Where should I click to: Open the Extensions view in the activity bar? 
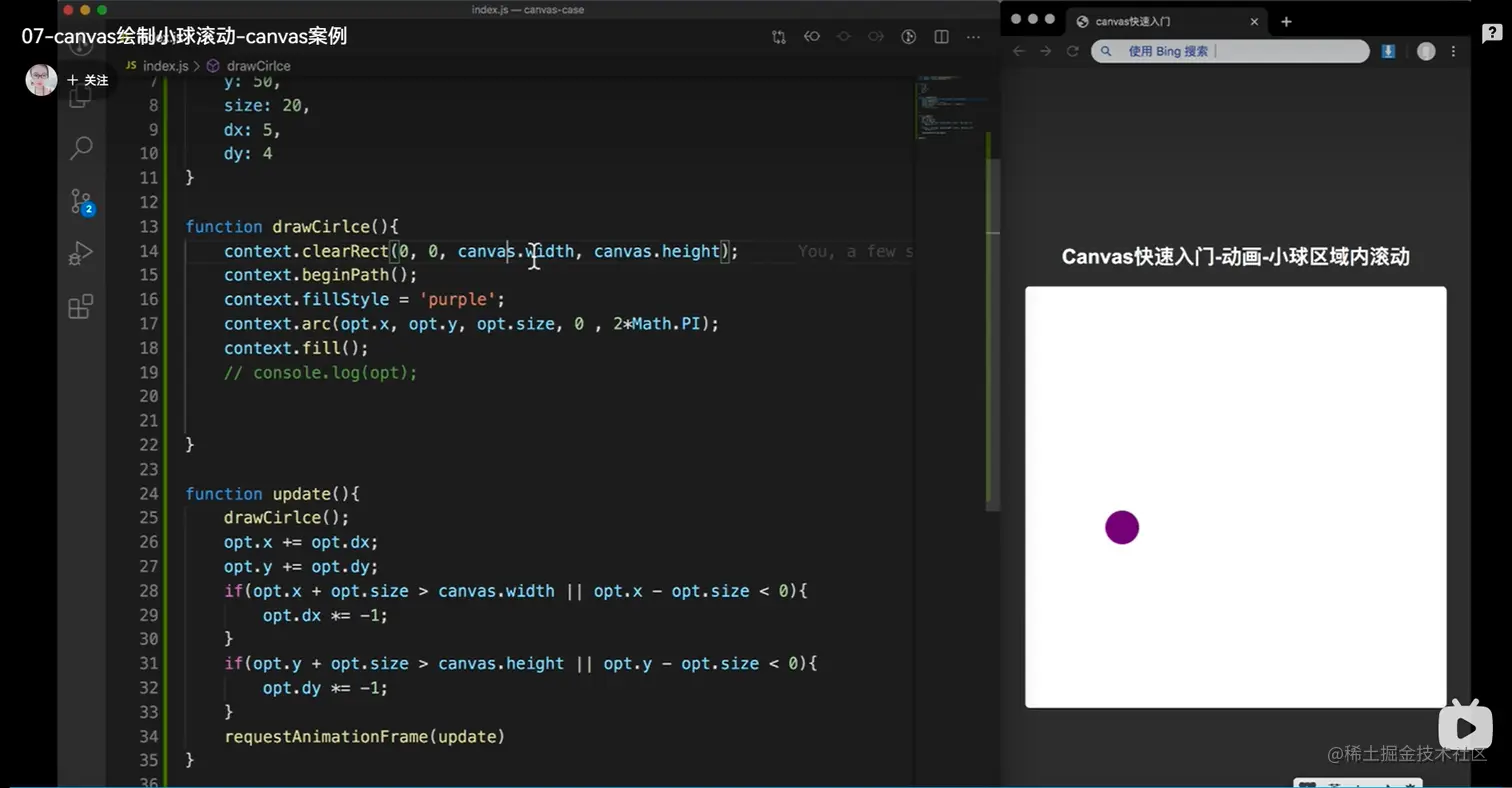(x=81, y=306)
